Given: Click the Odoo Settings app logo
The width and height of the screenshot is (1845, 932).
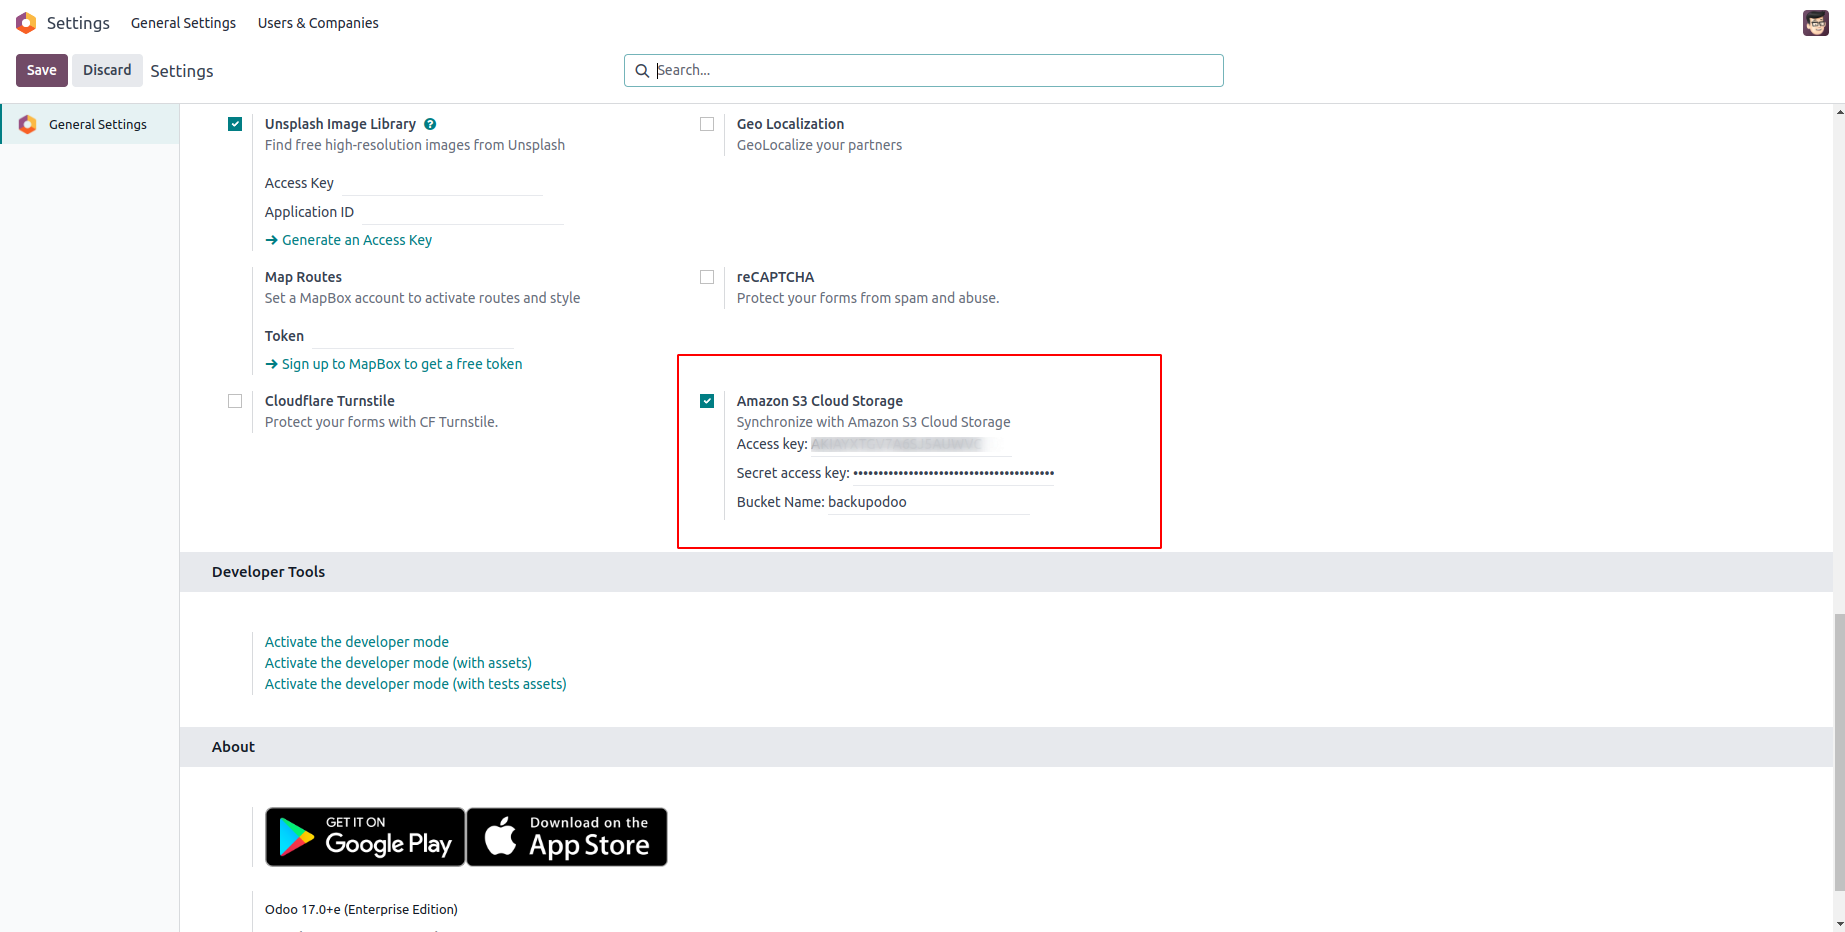Looking at the screenshot, I should [26, 23].
